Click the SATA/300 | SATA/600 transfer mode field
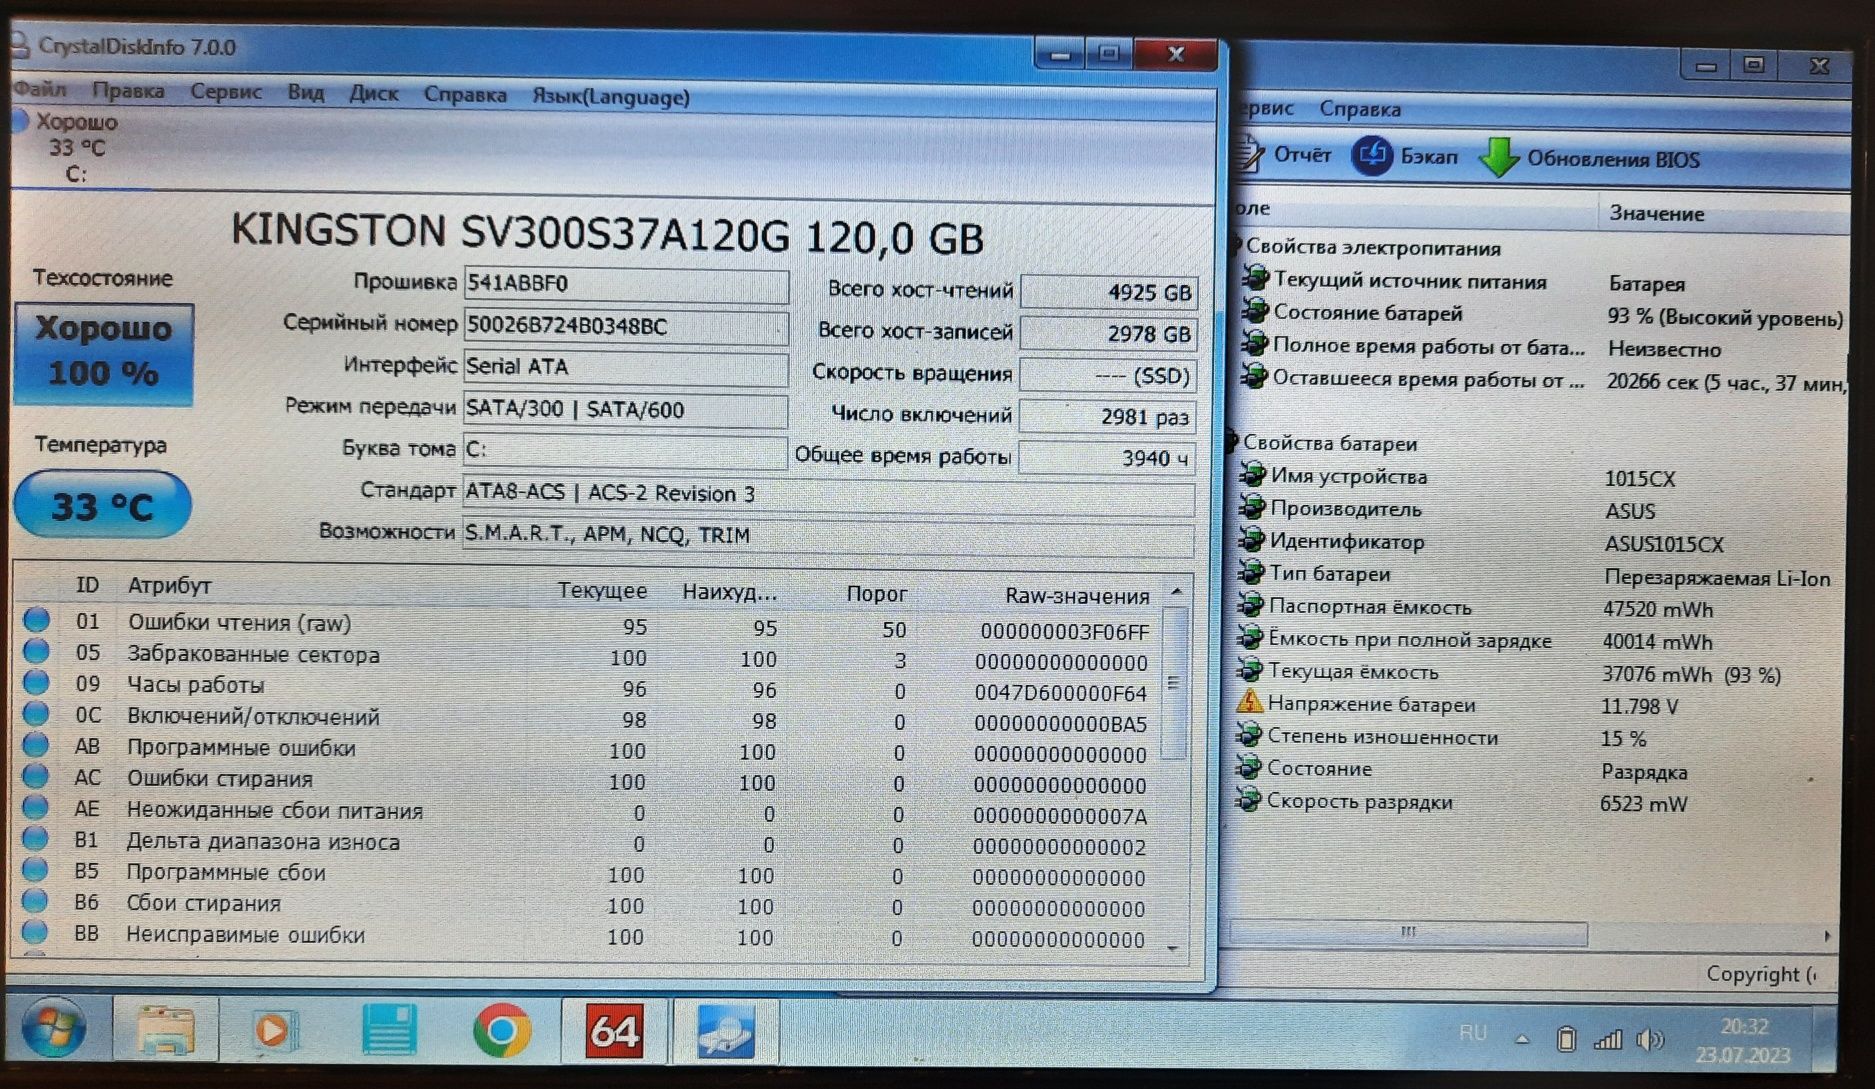The height and width of the screenshot is (1089, 1875). coord(625,410)
